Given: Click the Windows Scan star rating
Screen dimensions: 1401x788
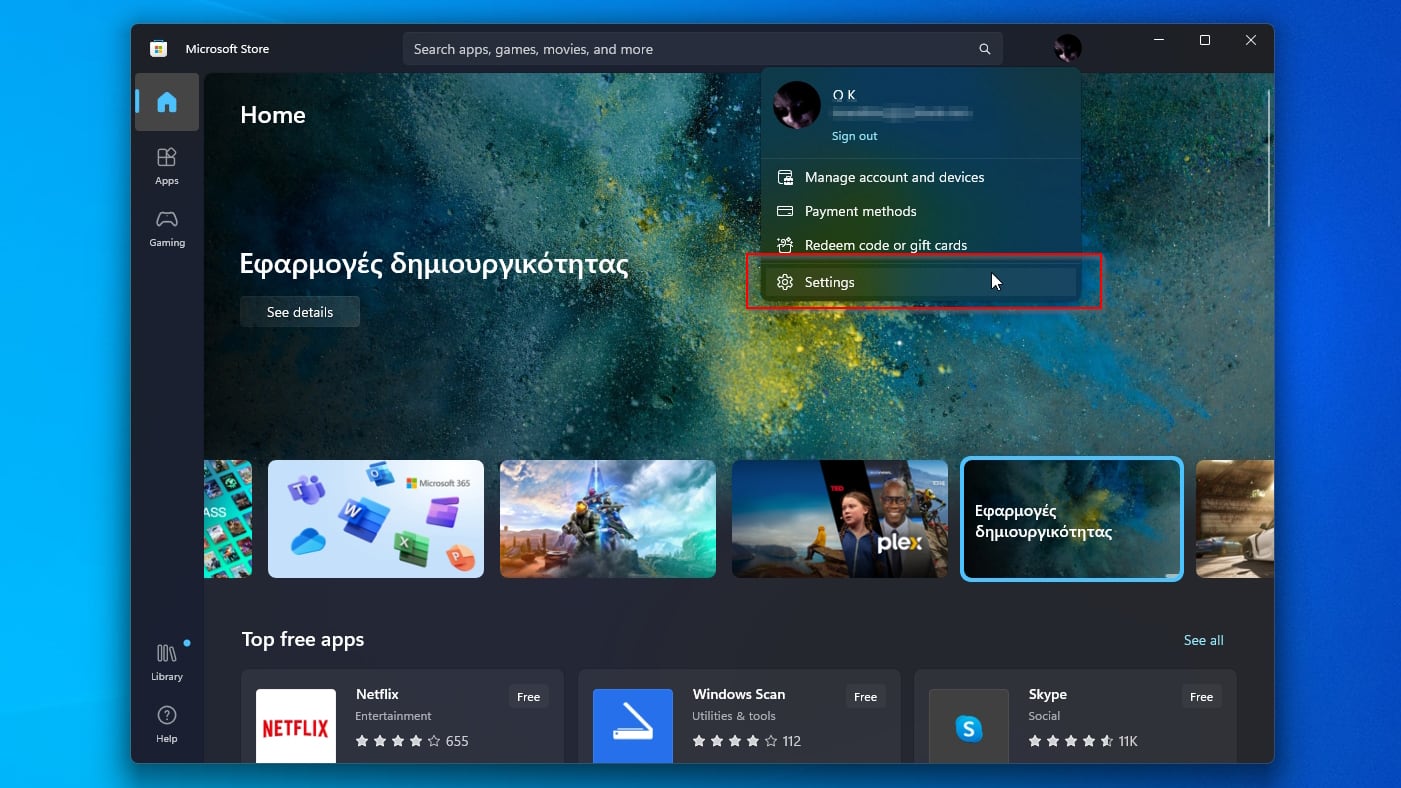Looking at the screenshot, I should [x=734, y=741].
